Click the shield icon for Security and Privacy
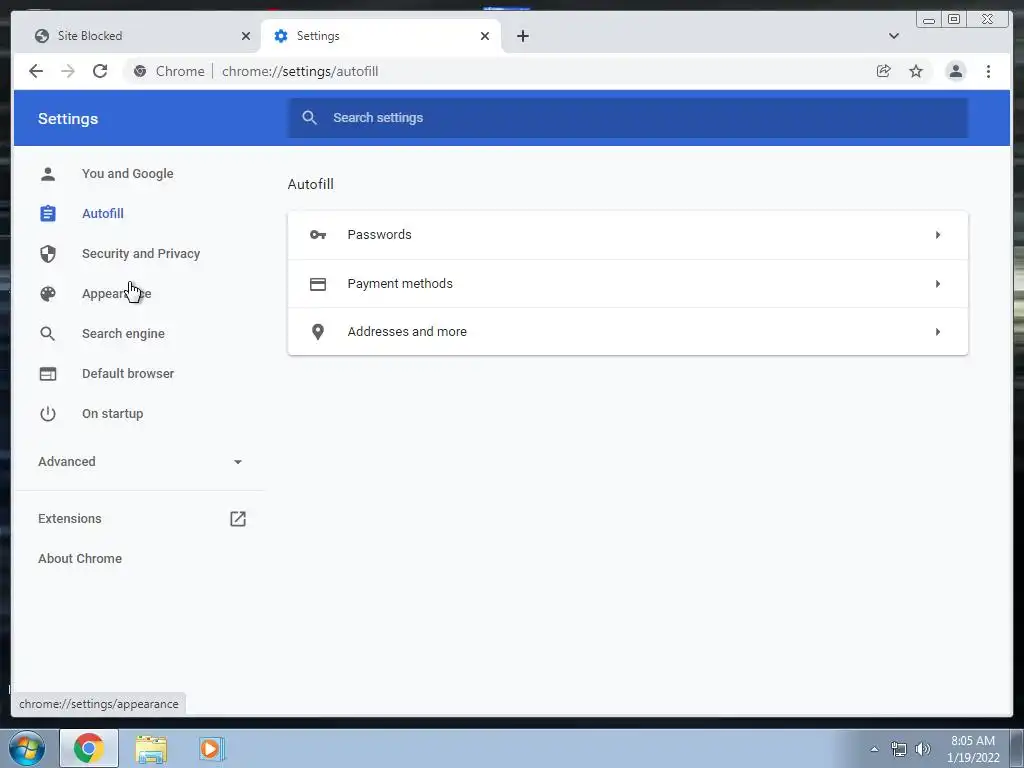 coord(48,253)
